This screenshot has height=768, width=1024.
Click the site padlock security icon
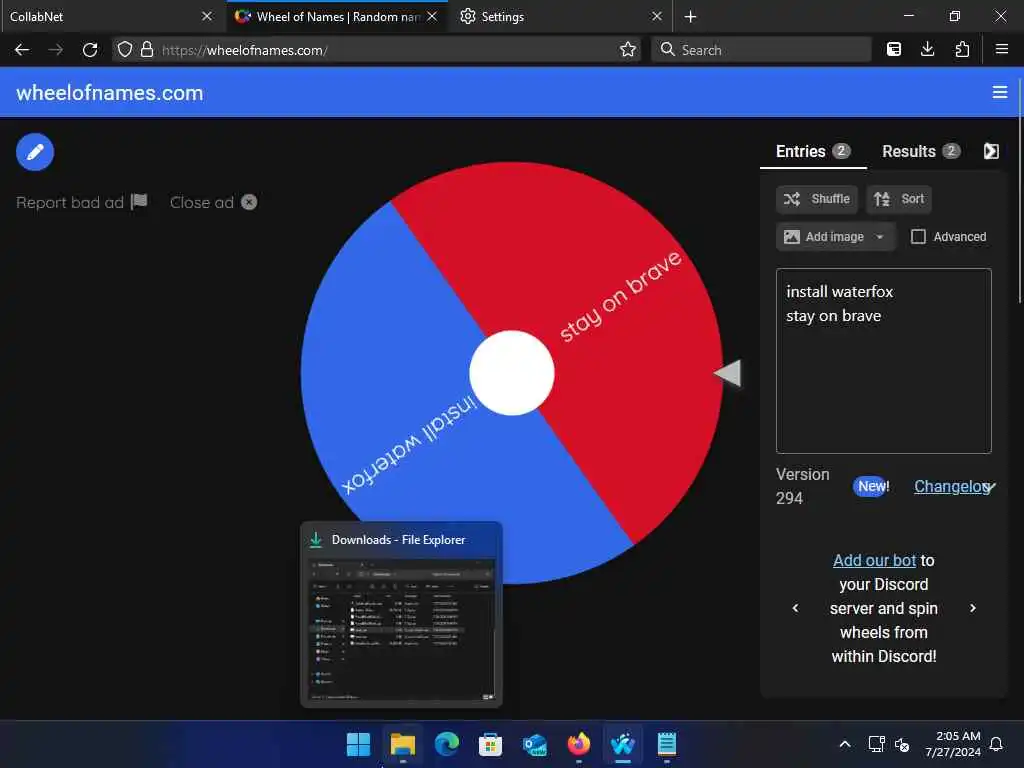(147, 50)
